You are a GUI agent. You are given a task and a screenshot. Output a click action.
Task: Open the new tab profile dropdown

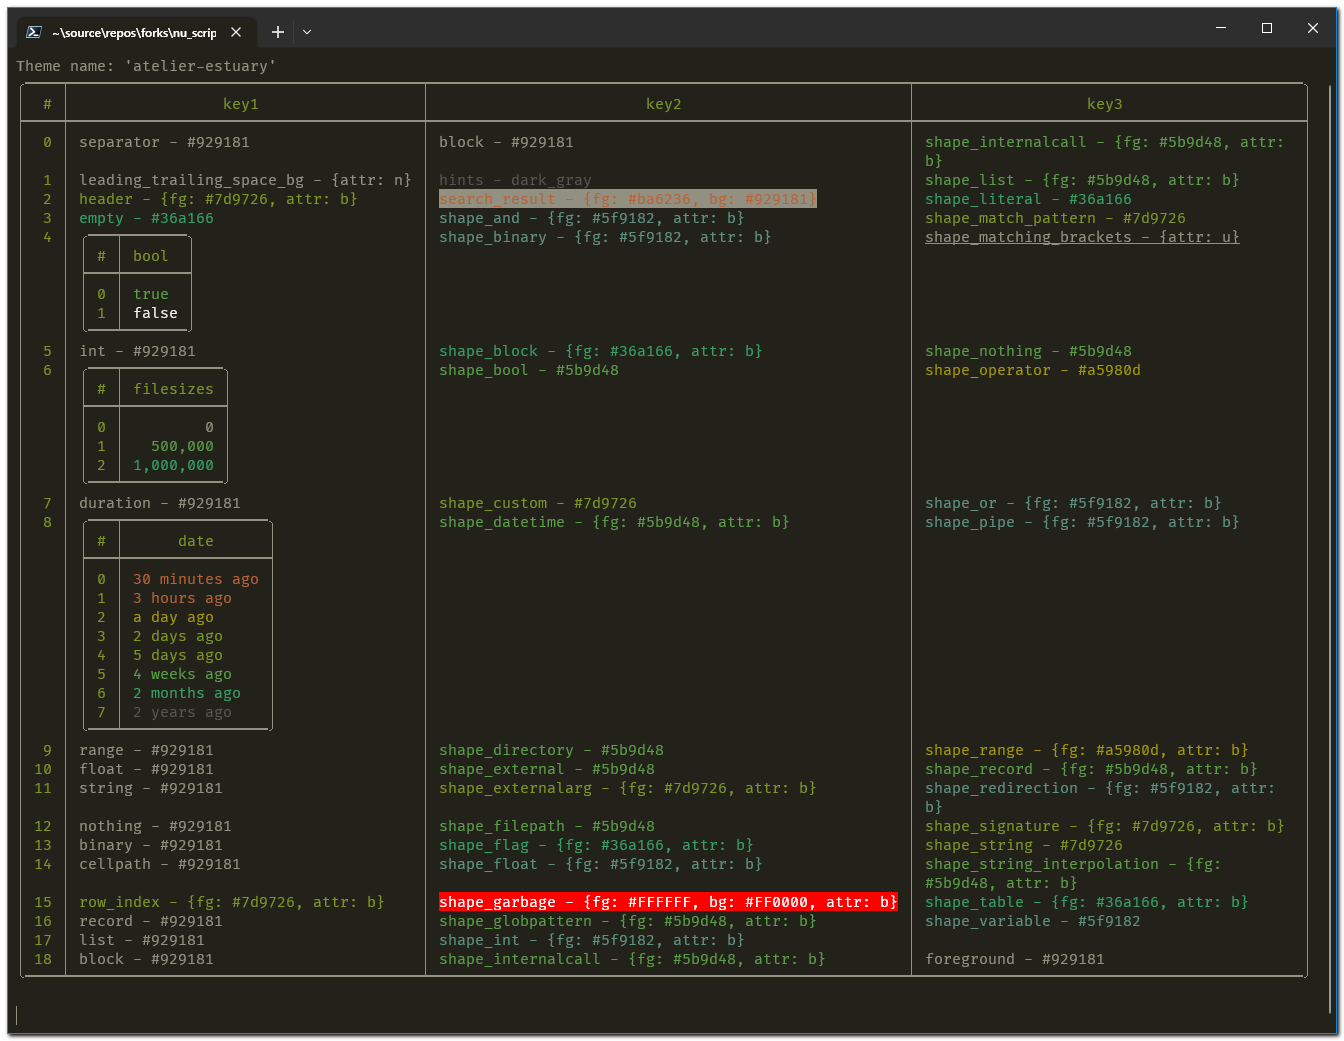307,32
